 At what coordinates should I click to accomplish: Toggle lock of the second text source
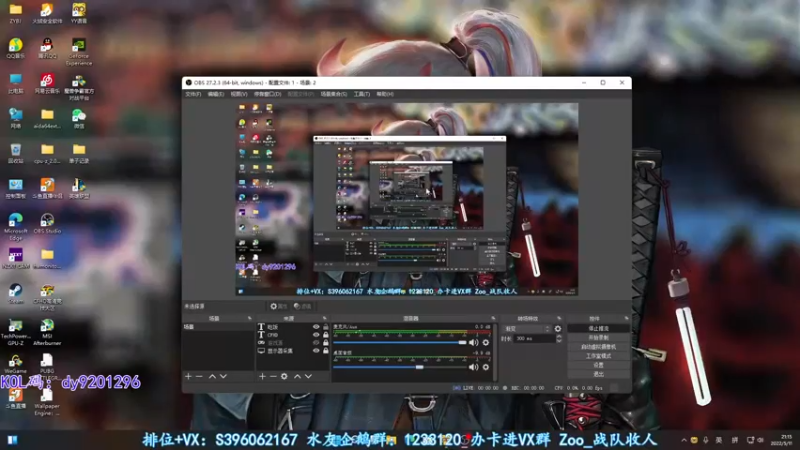326,335
